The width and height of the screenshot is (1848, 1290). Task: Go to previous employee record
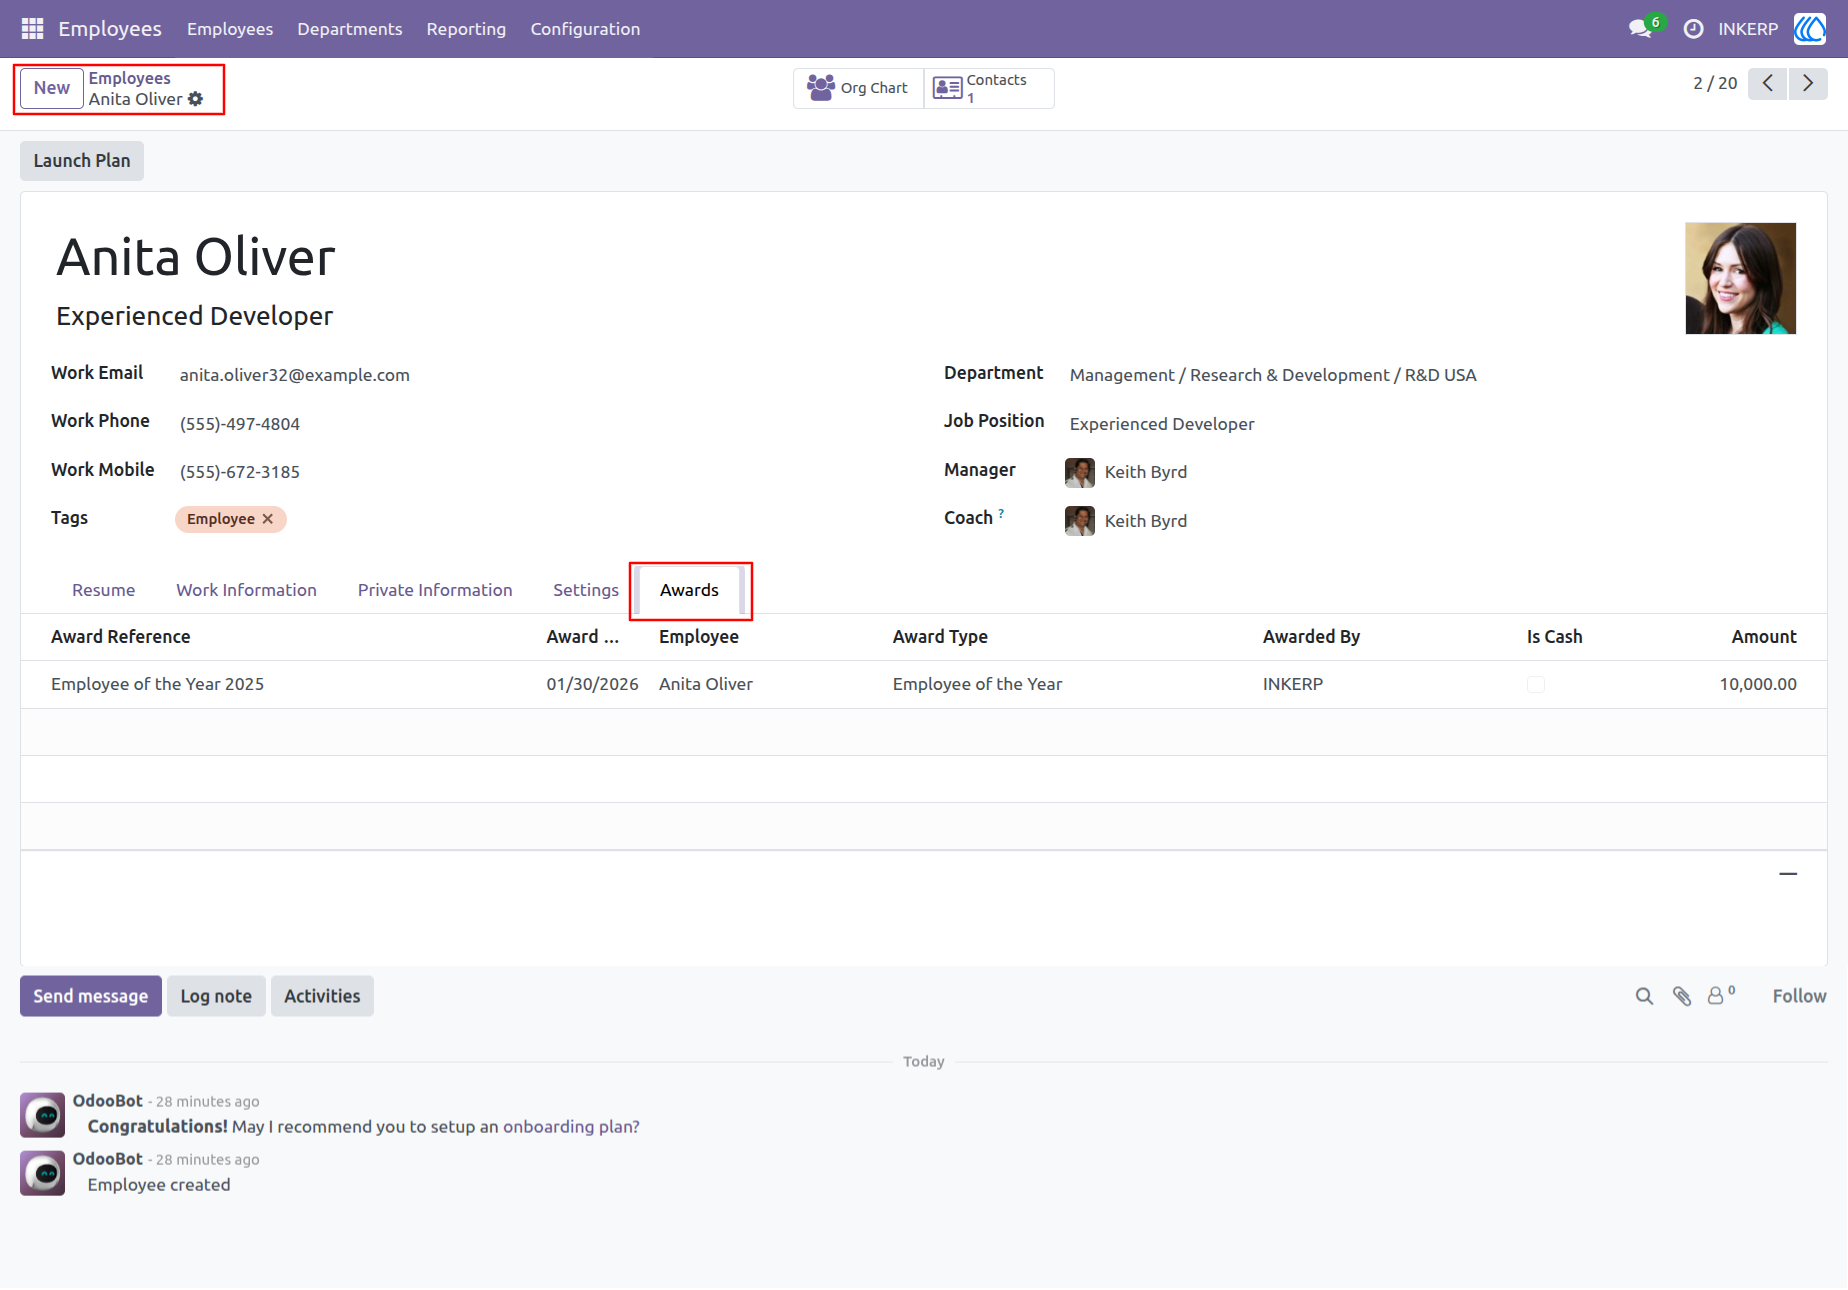coord(1768,83)
